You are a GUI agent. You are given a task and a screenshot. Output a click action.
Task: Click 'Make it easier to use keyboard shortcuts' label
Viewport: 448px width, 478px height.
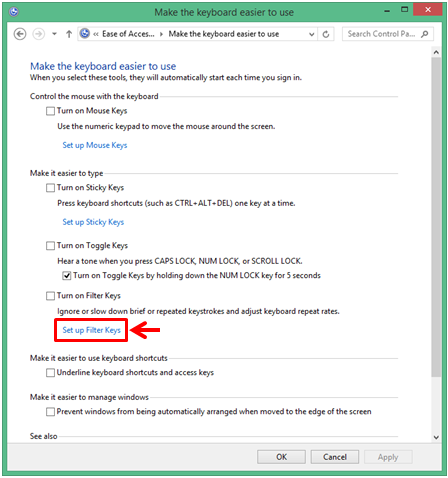click(x=99, y=358)
